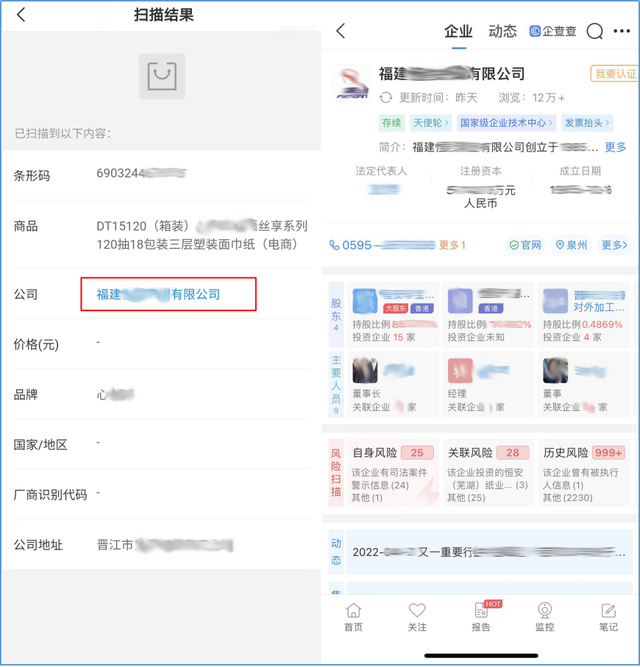
Task: Open the 历史风险 999+ card
Action: tap(583, 473)
